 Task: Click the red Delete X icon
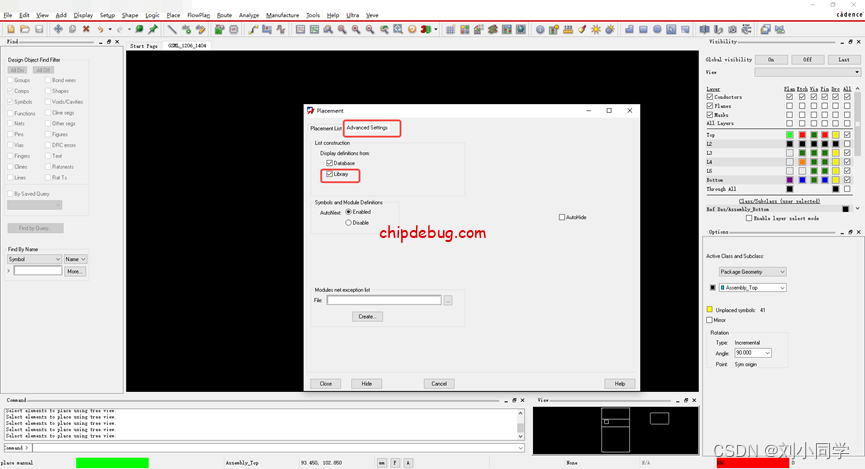[86, 29]
